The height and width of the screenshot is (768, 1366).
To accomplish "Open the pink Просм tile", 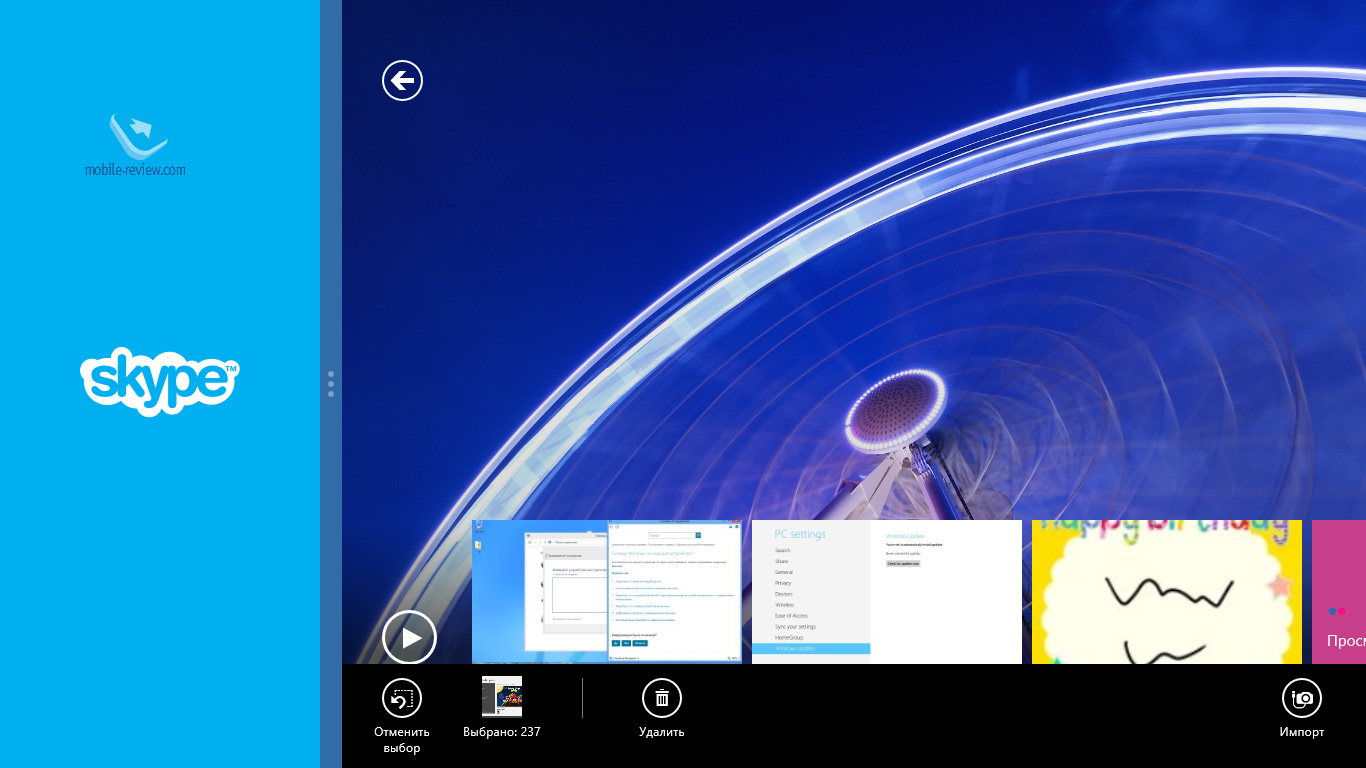I will 1339,592.
